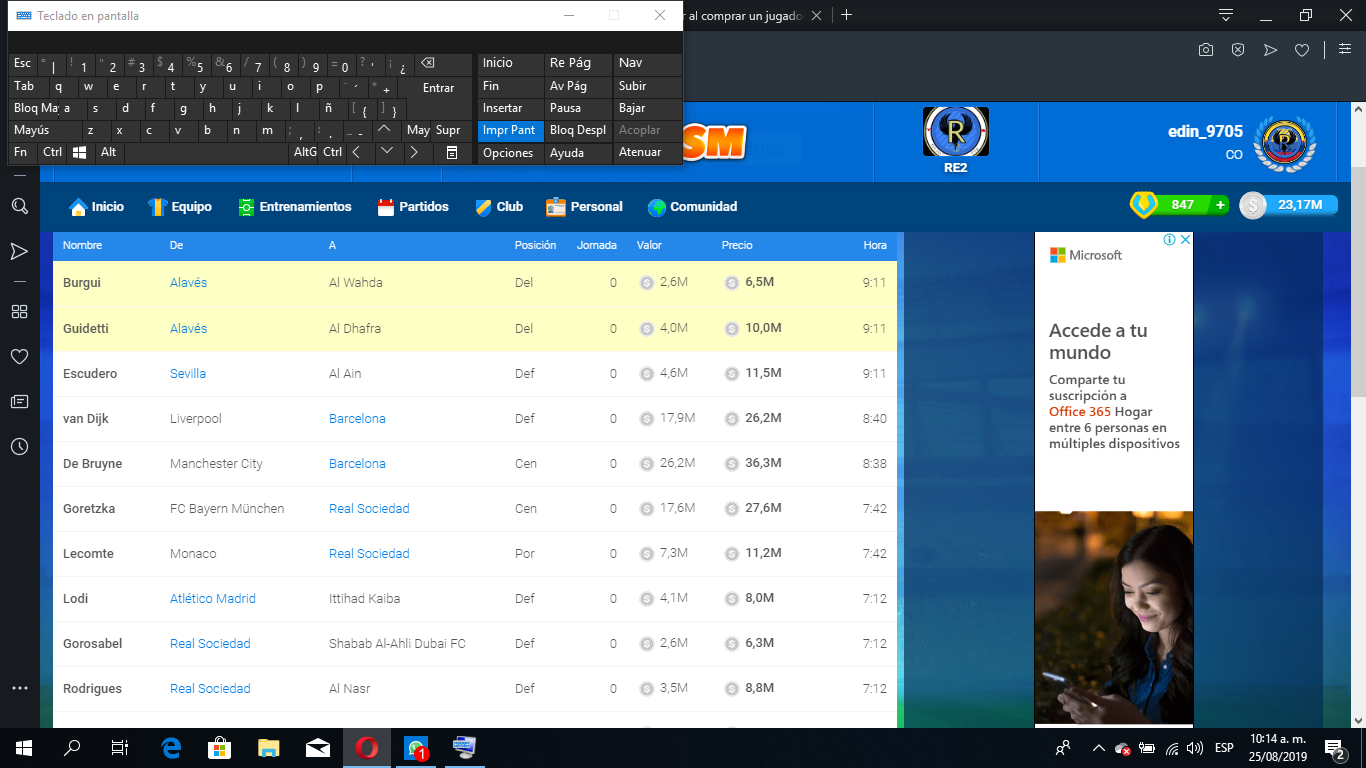
Task: Open the Entrenamientos menu
Action: pos(295,207)
